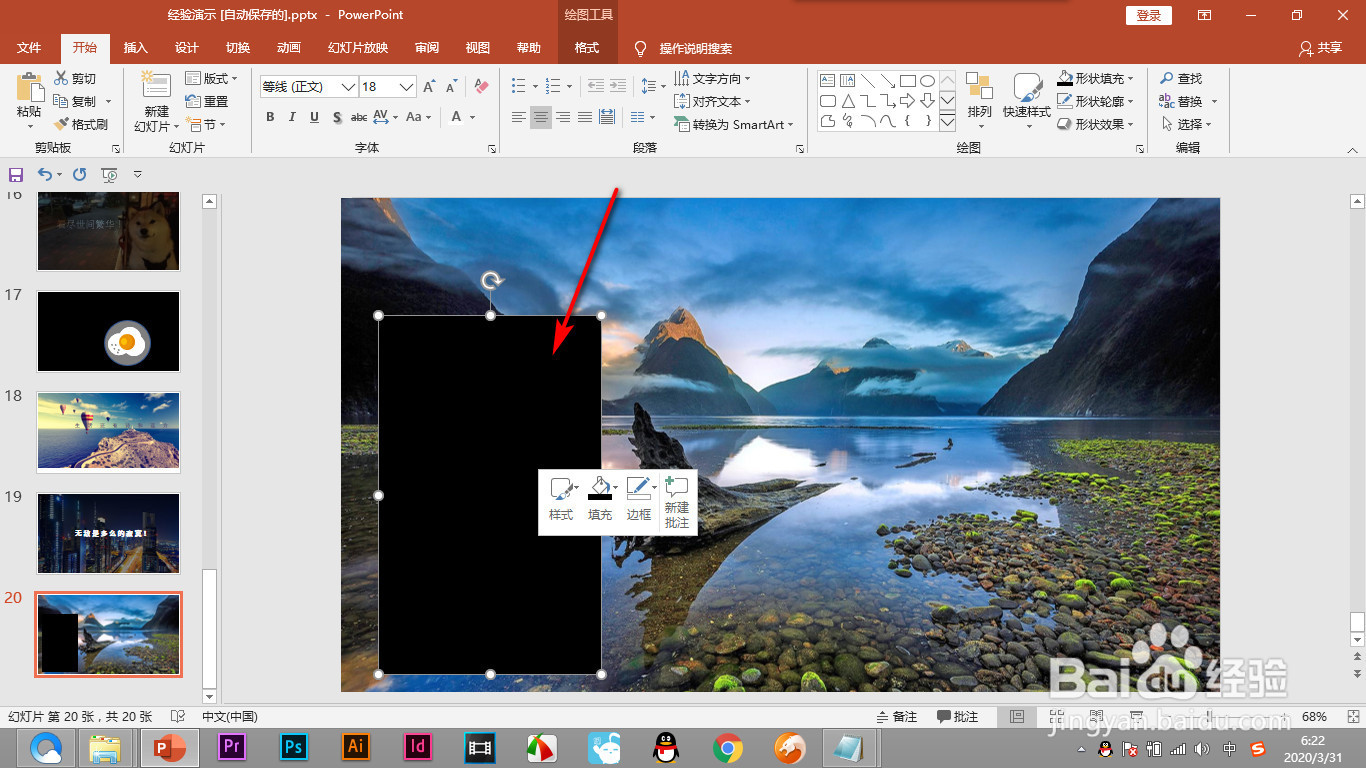Click the Replace button
Screen dimensions: 1366x768
tap(1188, 101)
